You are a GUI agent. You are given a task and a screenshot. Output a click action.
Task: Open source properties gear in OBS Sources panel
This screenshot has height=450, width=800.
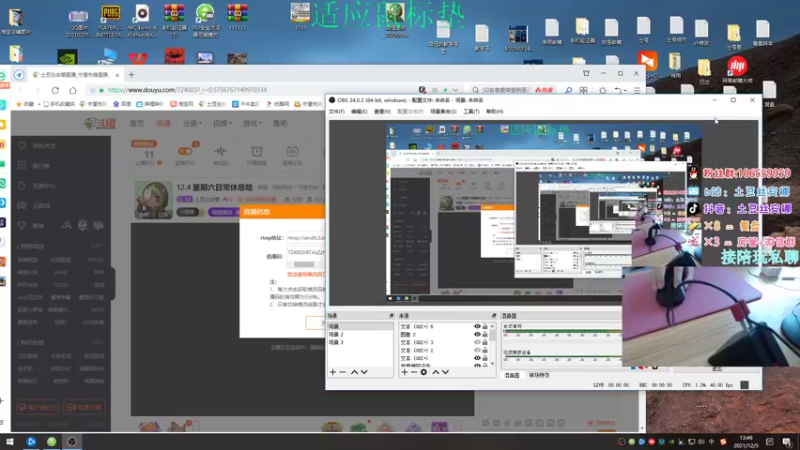point(423,372)
